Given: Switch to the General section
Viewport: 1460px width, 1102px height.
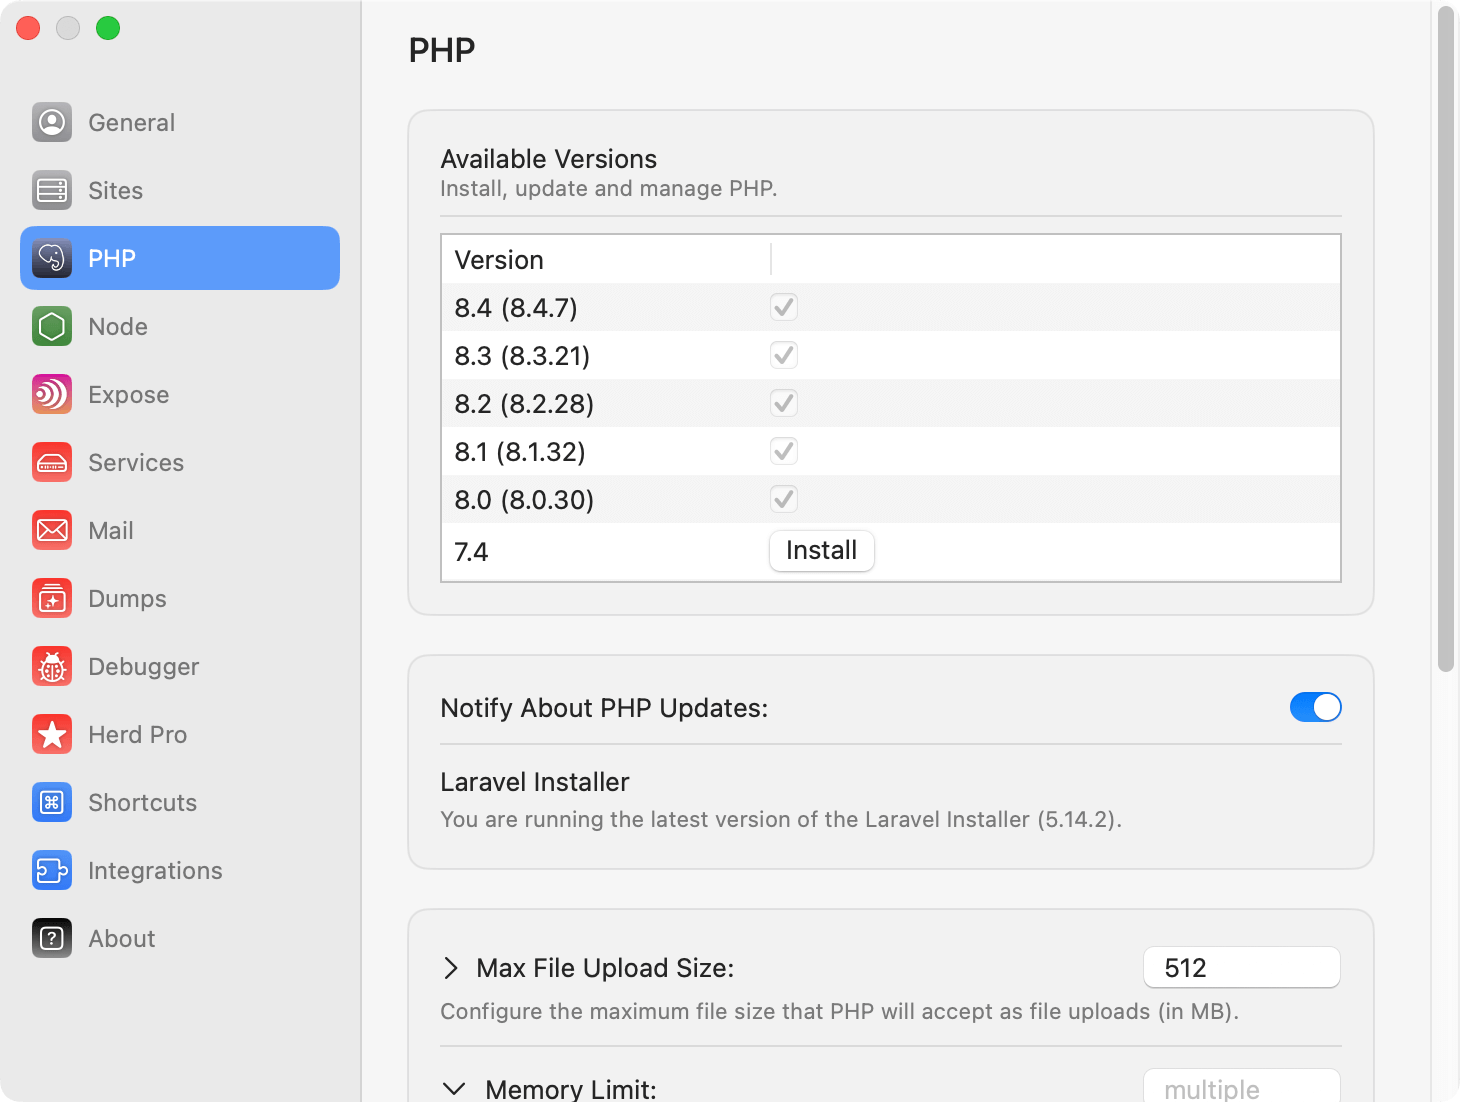Looking at the screenshot, I should click(51, 122).
